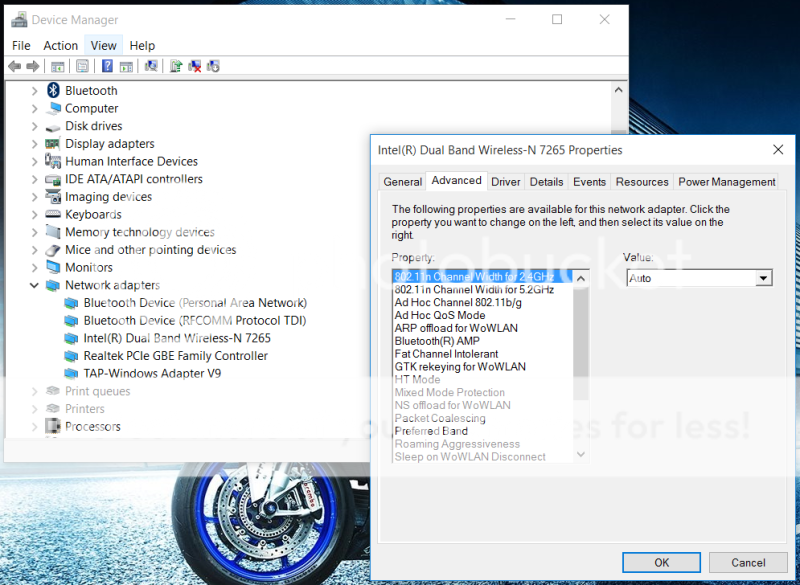Click the Update driver software toolbar icon
800x585 pixels.
[x=176, y=66]
